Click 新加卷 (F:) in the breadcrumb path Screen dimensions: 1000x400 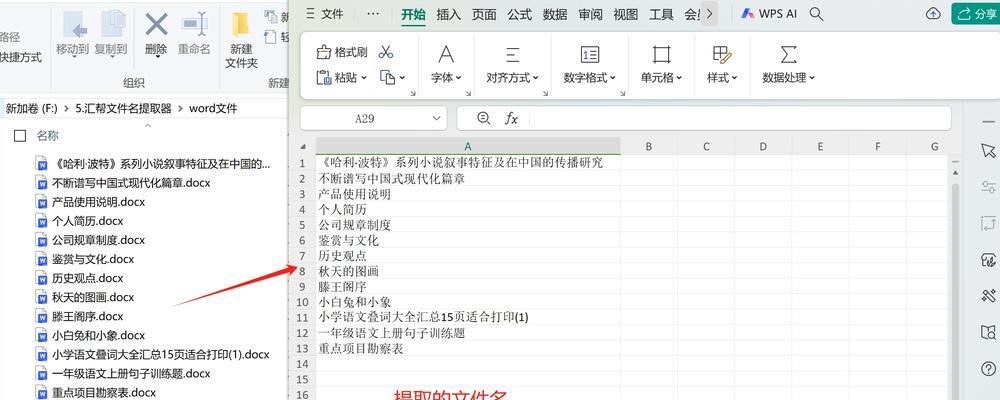point(32,108)
